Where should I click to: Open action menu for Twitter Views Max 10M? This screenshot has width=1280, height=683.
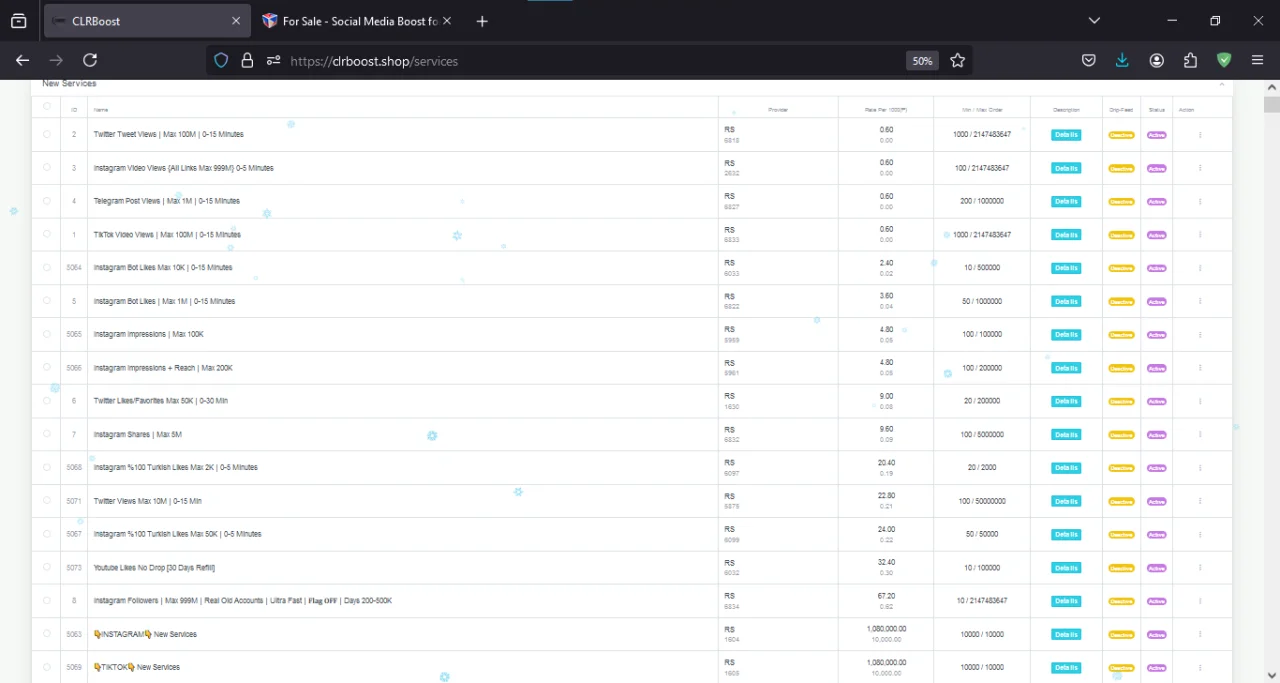click(x=1200, y=501)
